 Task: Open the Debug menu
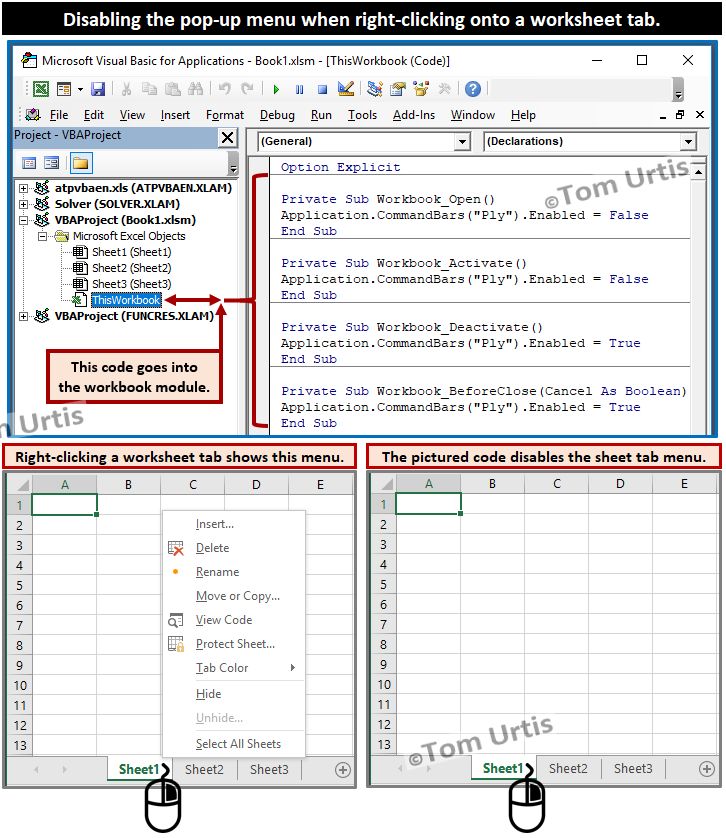point(277,115)
